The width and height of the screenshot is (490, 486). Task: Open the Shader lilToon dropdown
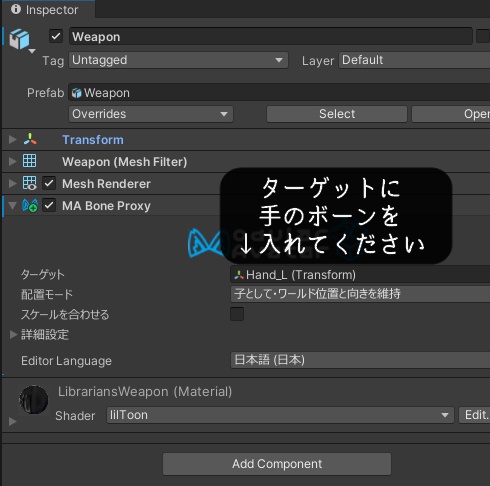pos(280,415)
